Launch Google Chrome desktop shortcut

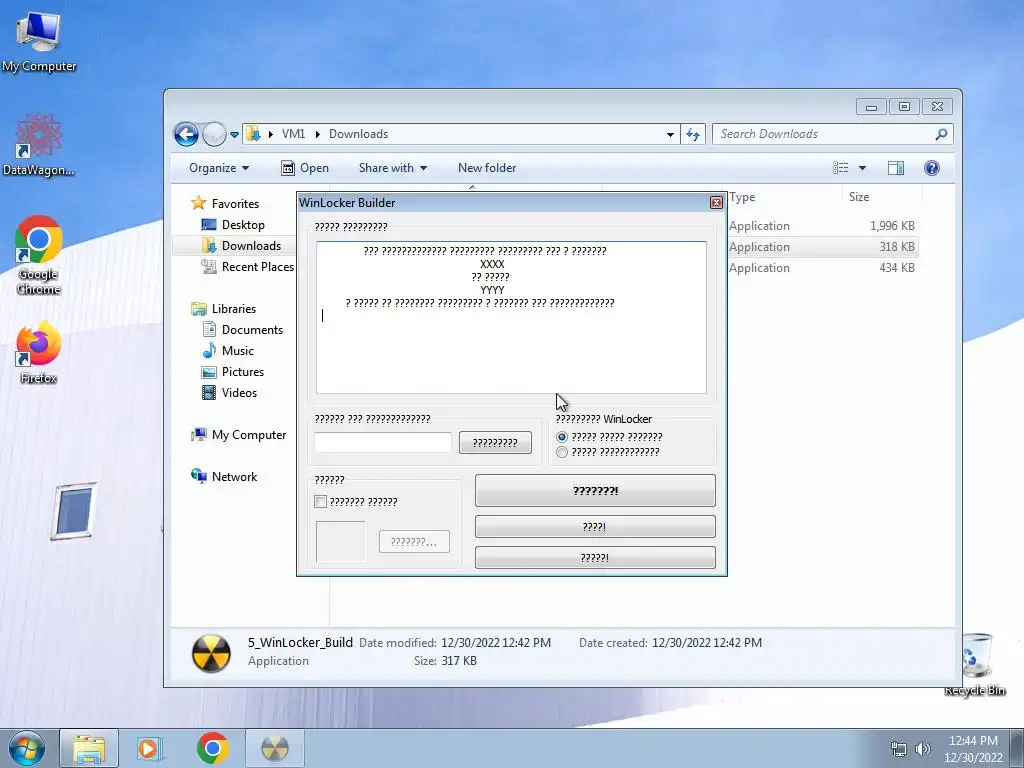(39, 255)
